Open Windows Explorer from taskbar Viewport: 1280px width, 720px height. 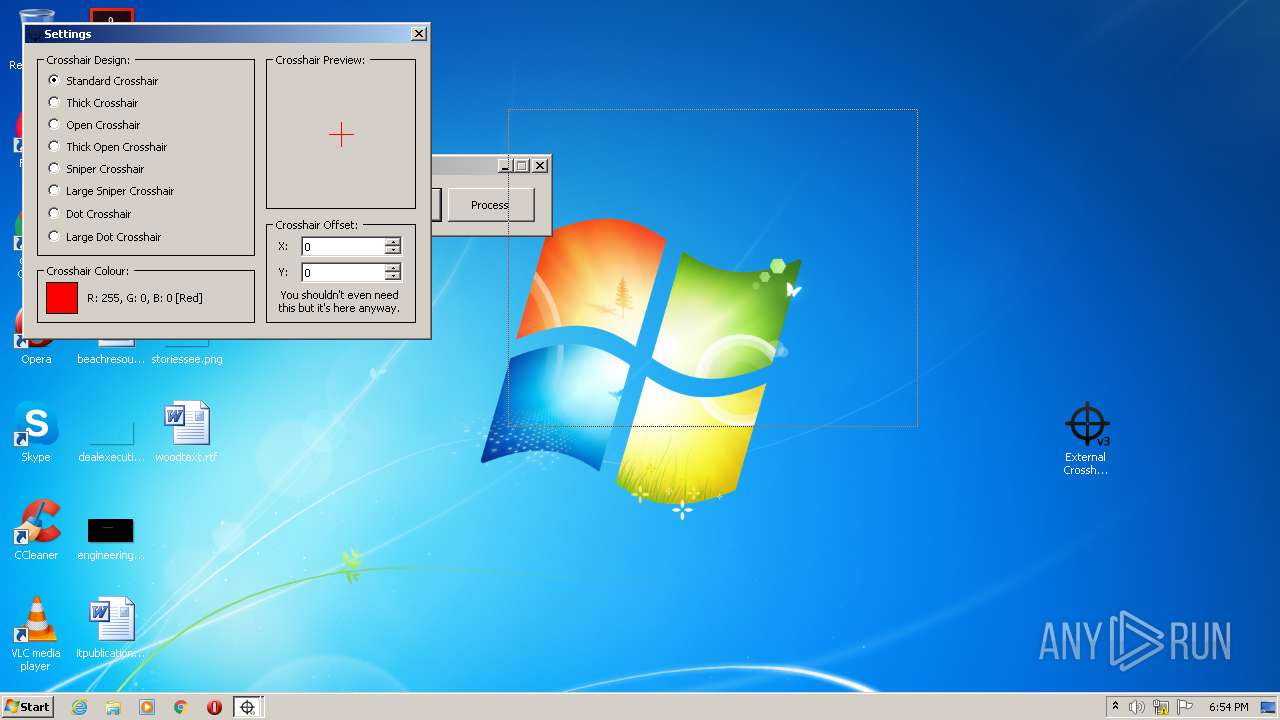pyautogui.click(x=113, y=707)
